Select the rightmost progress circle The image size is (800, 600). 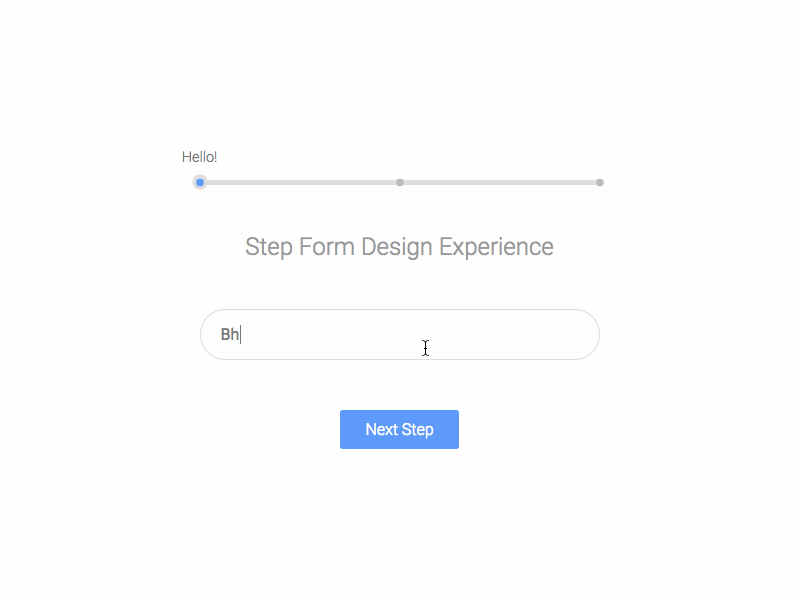tap(600, 182)
